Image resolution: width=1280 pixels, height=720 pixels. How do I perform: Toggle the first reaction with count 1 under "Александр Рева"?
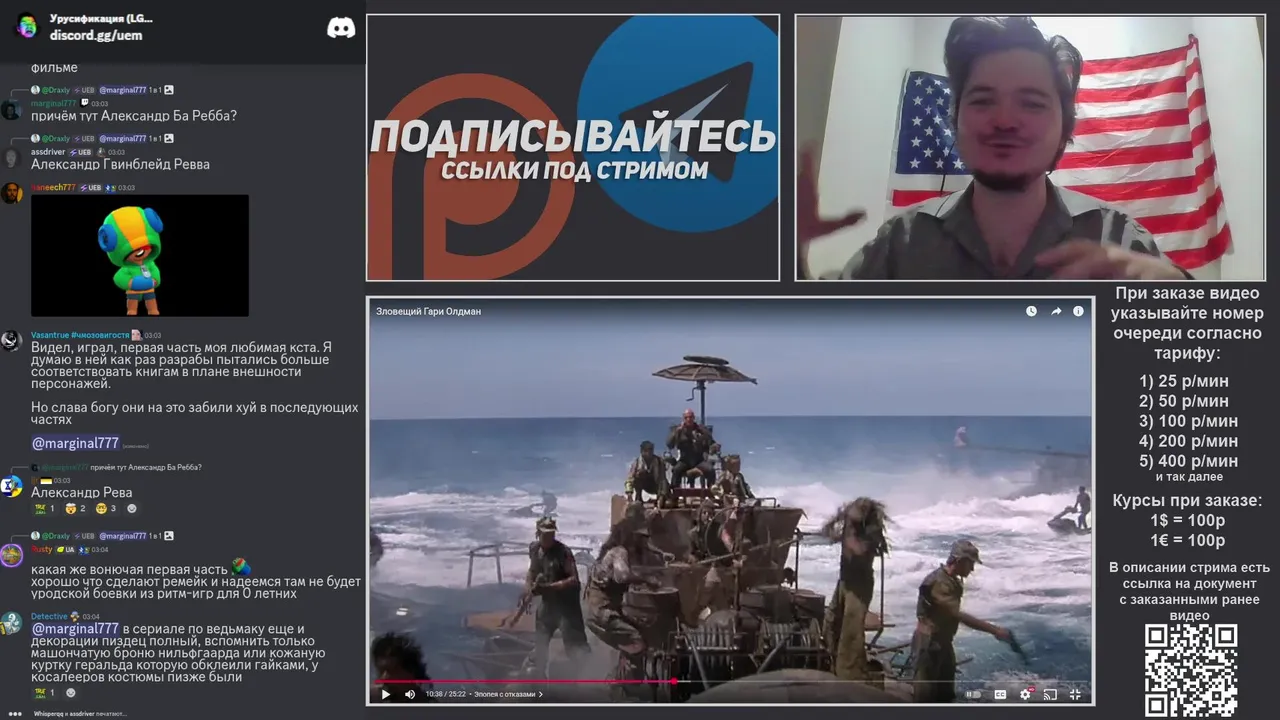[45, 509]
